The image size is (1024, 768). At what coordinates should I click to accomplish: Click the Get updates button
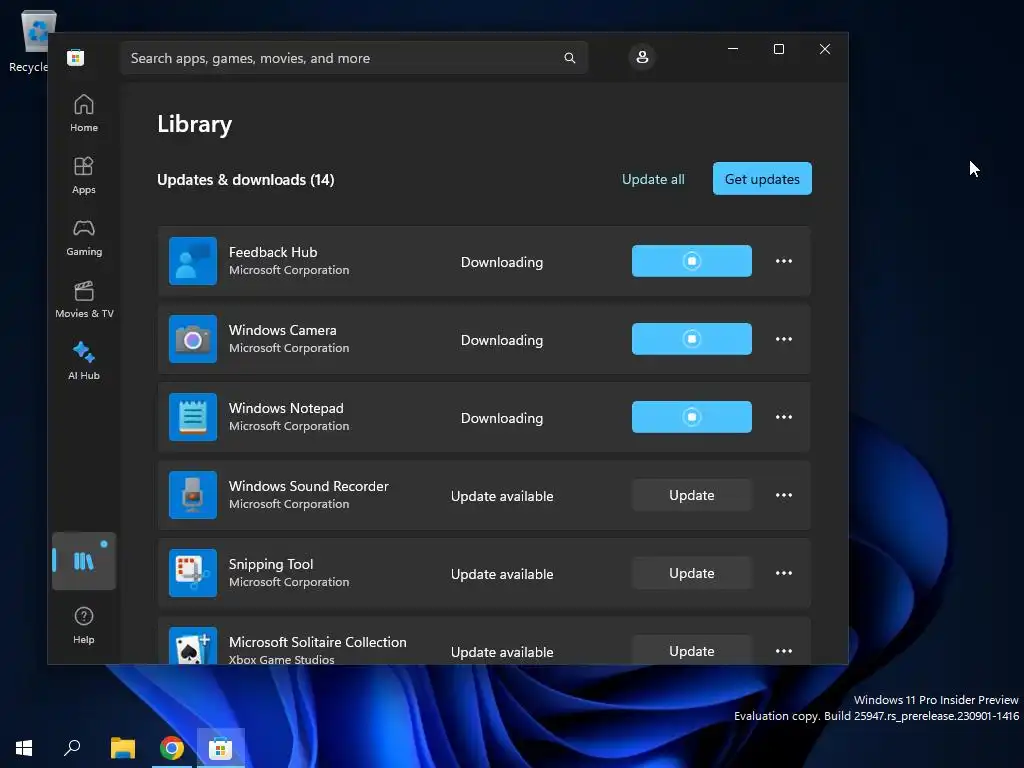click(762, 178)
